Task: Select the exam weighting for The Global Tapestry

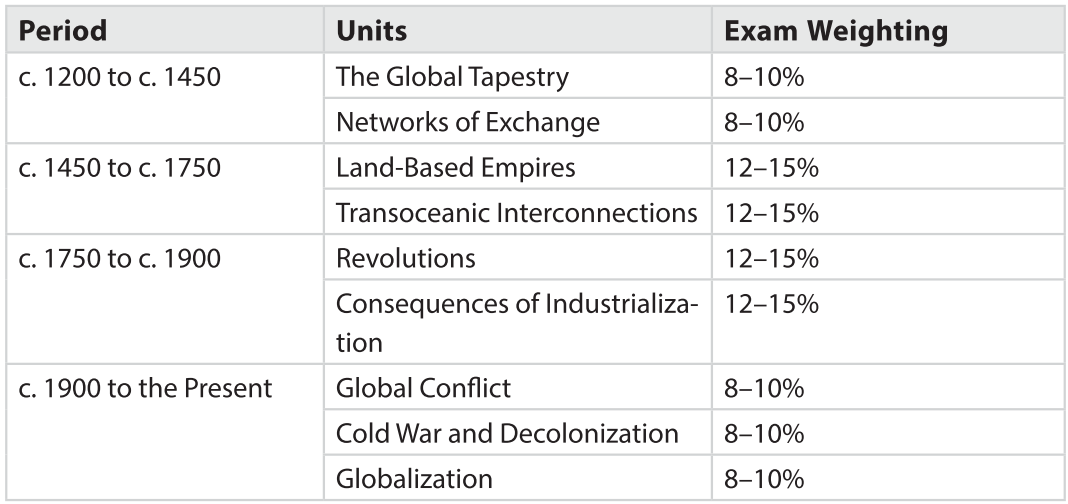Action: 764,77
